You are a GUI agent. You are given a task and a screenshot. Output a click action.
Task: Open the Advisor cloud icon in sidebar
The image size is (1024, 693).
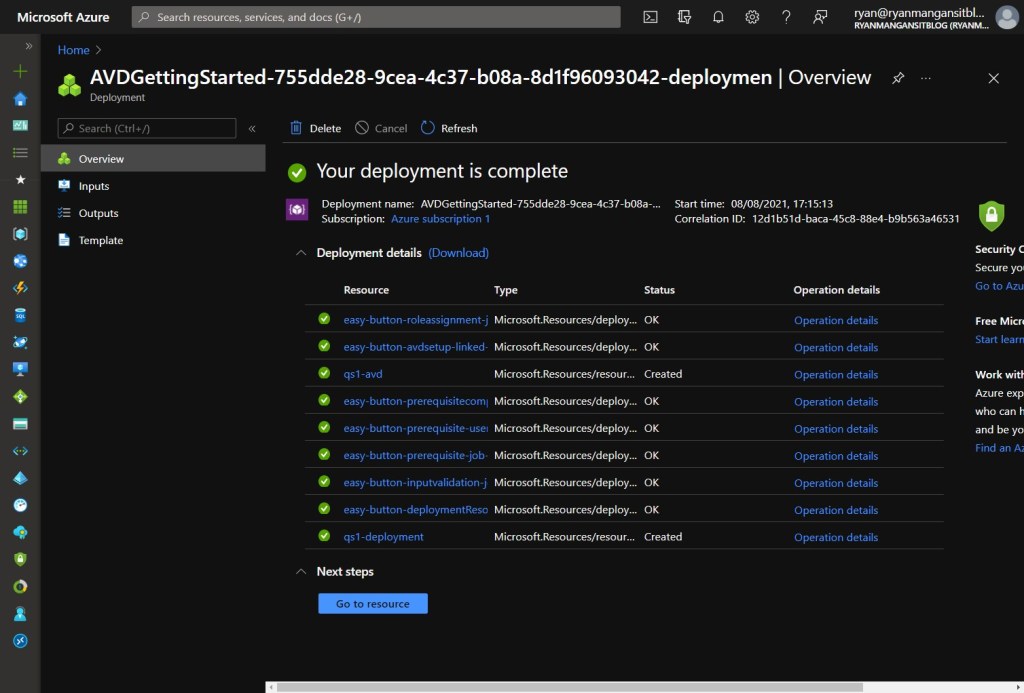point(20,532)
